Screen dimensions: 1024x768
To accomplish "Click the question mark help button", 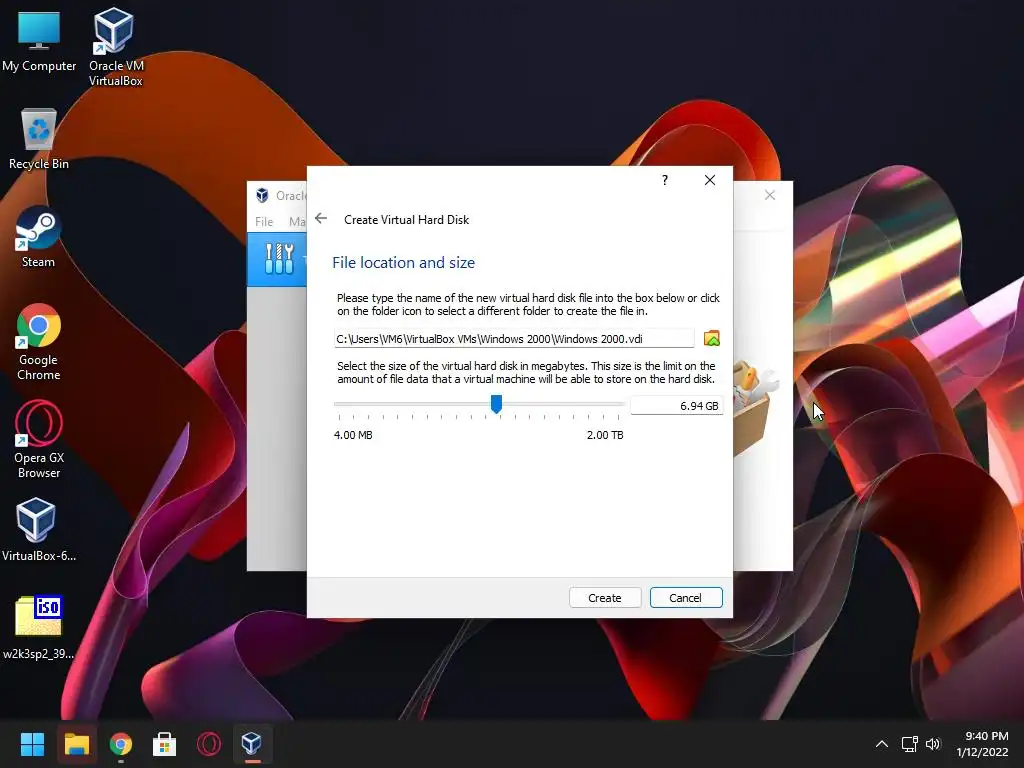I will tap(665, 180).
